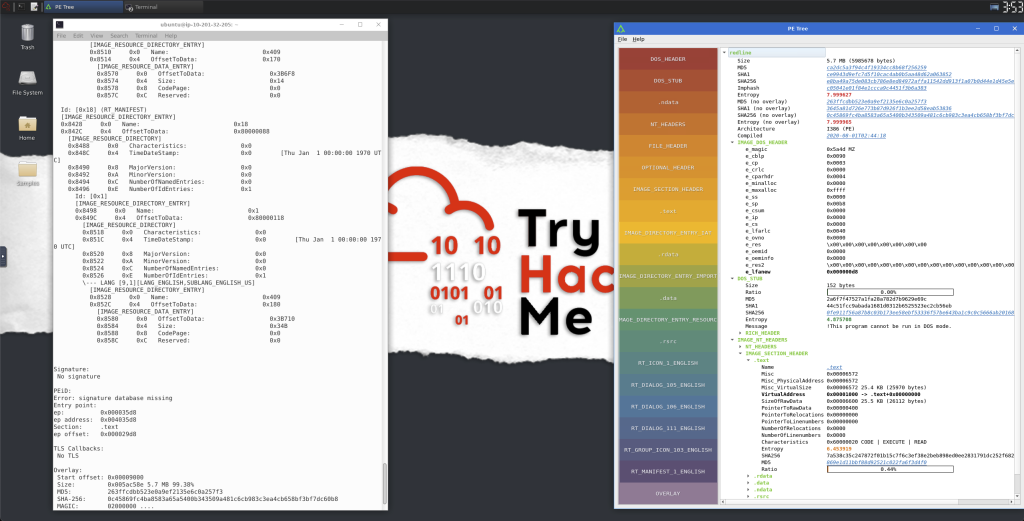
Task: Select the IMAGE_SECTION_HEADER map block
Action: [x=668, y=189]
